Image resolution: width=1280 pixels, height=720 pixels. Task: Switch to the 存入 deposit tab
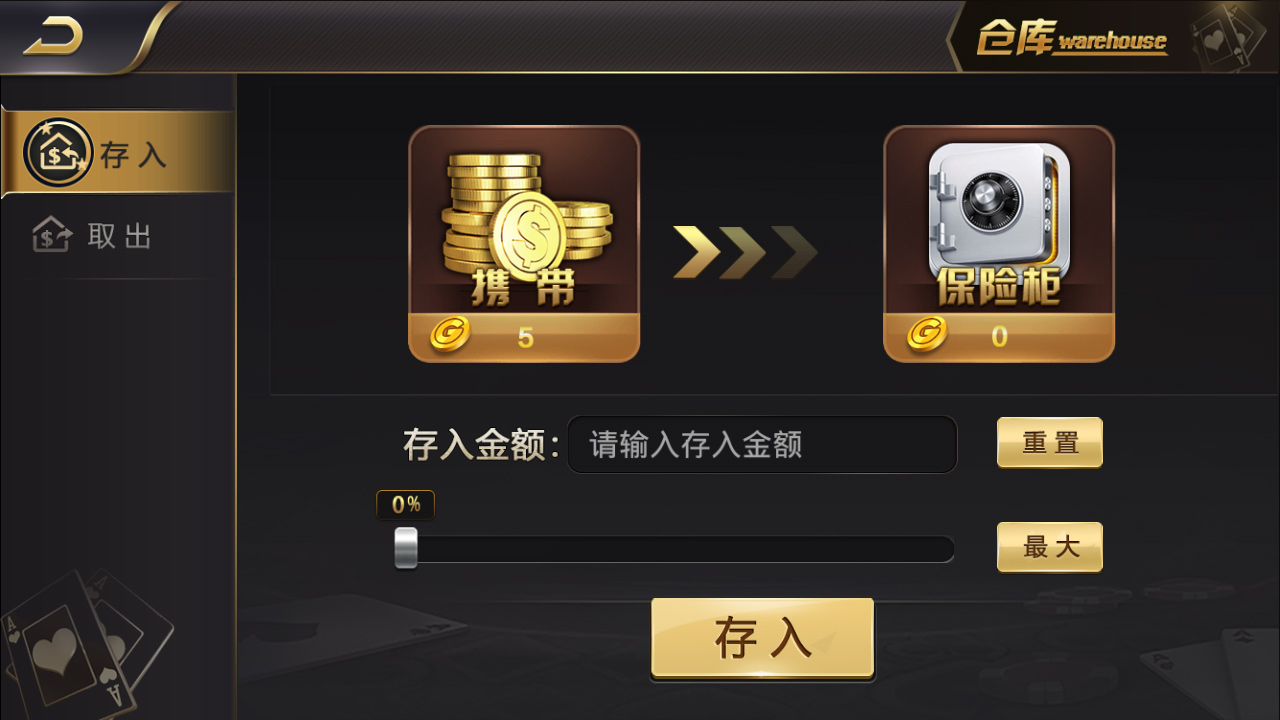click(x=117, y=153)
